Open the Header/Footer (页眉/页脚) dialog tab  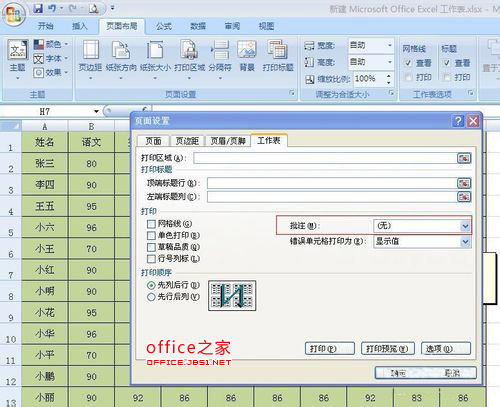coord(228,141)
